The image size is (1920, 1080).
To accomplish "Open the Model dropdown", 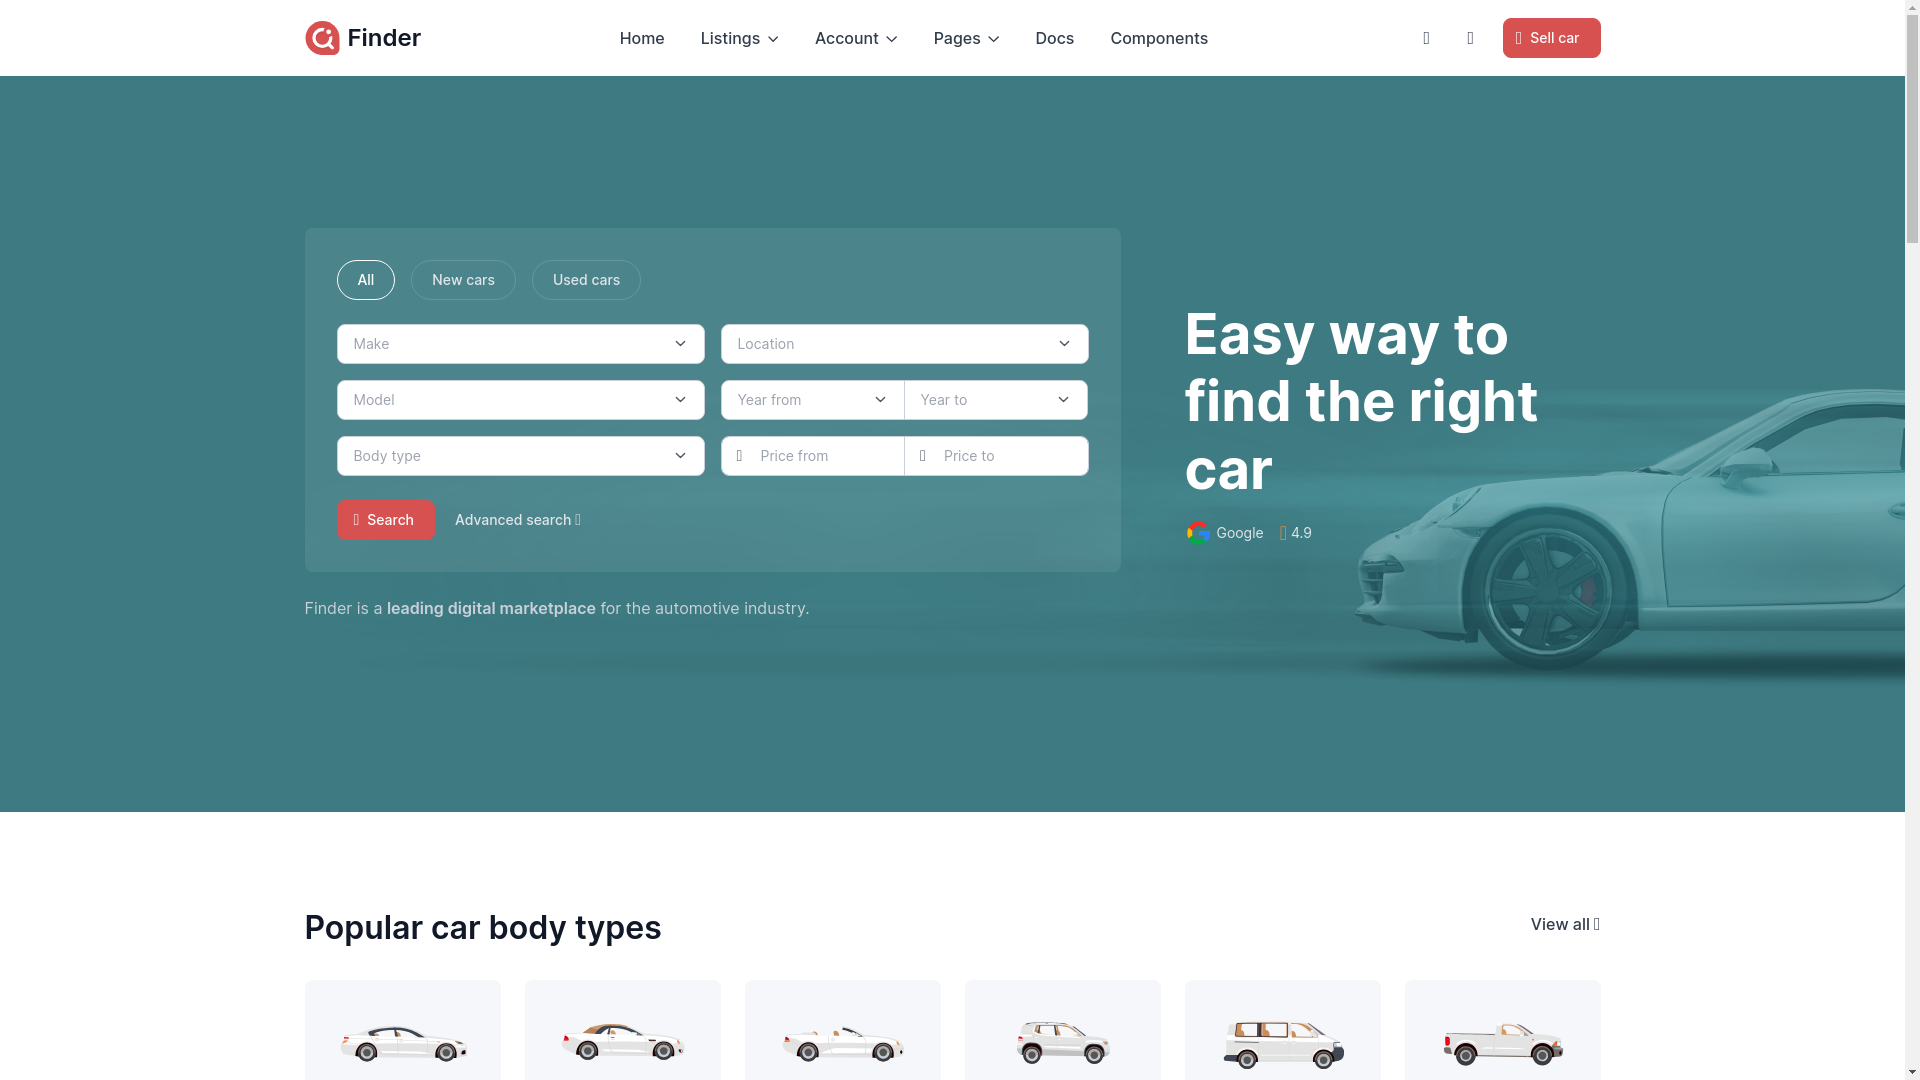I will coord(521,400).
